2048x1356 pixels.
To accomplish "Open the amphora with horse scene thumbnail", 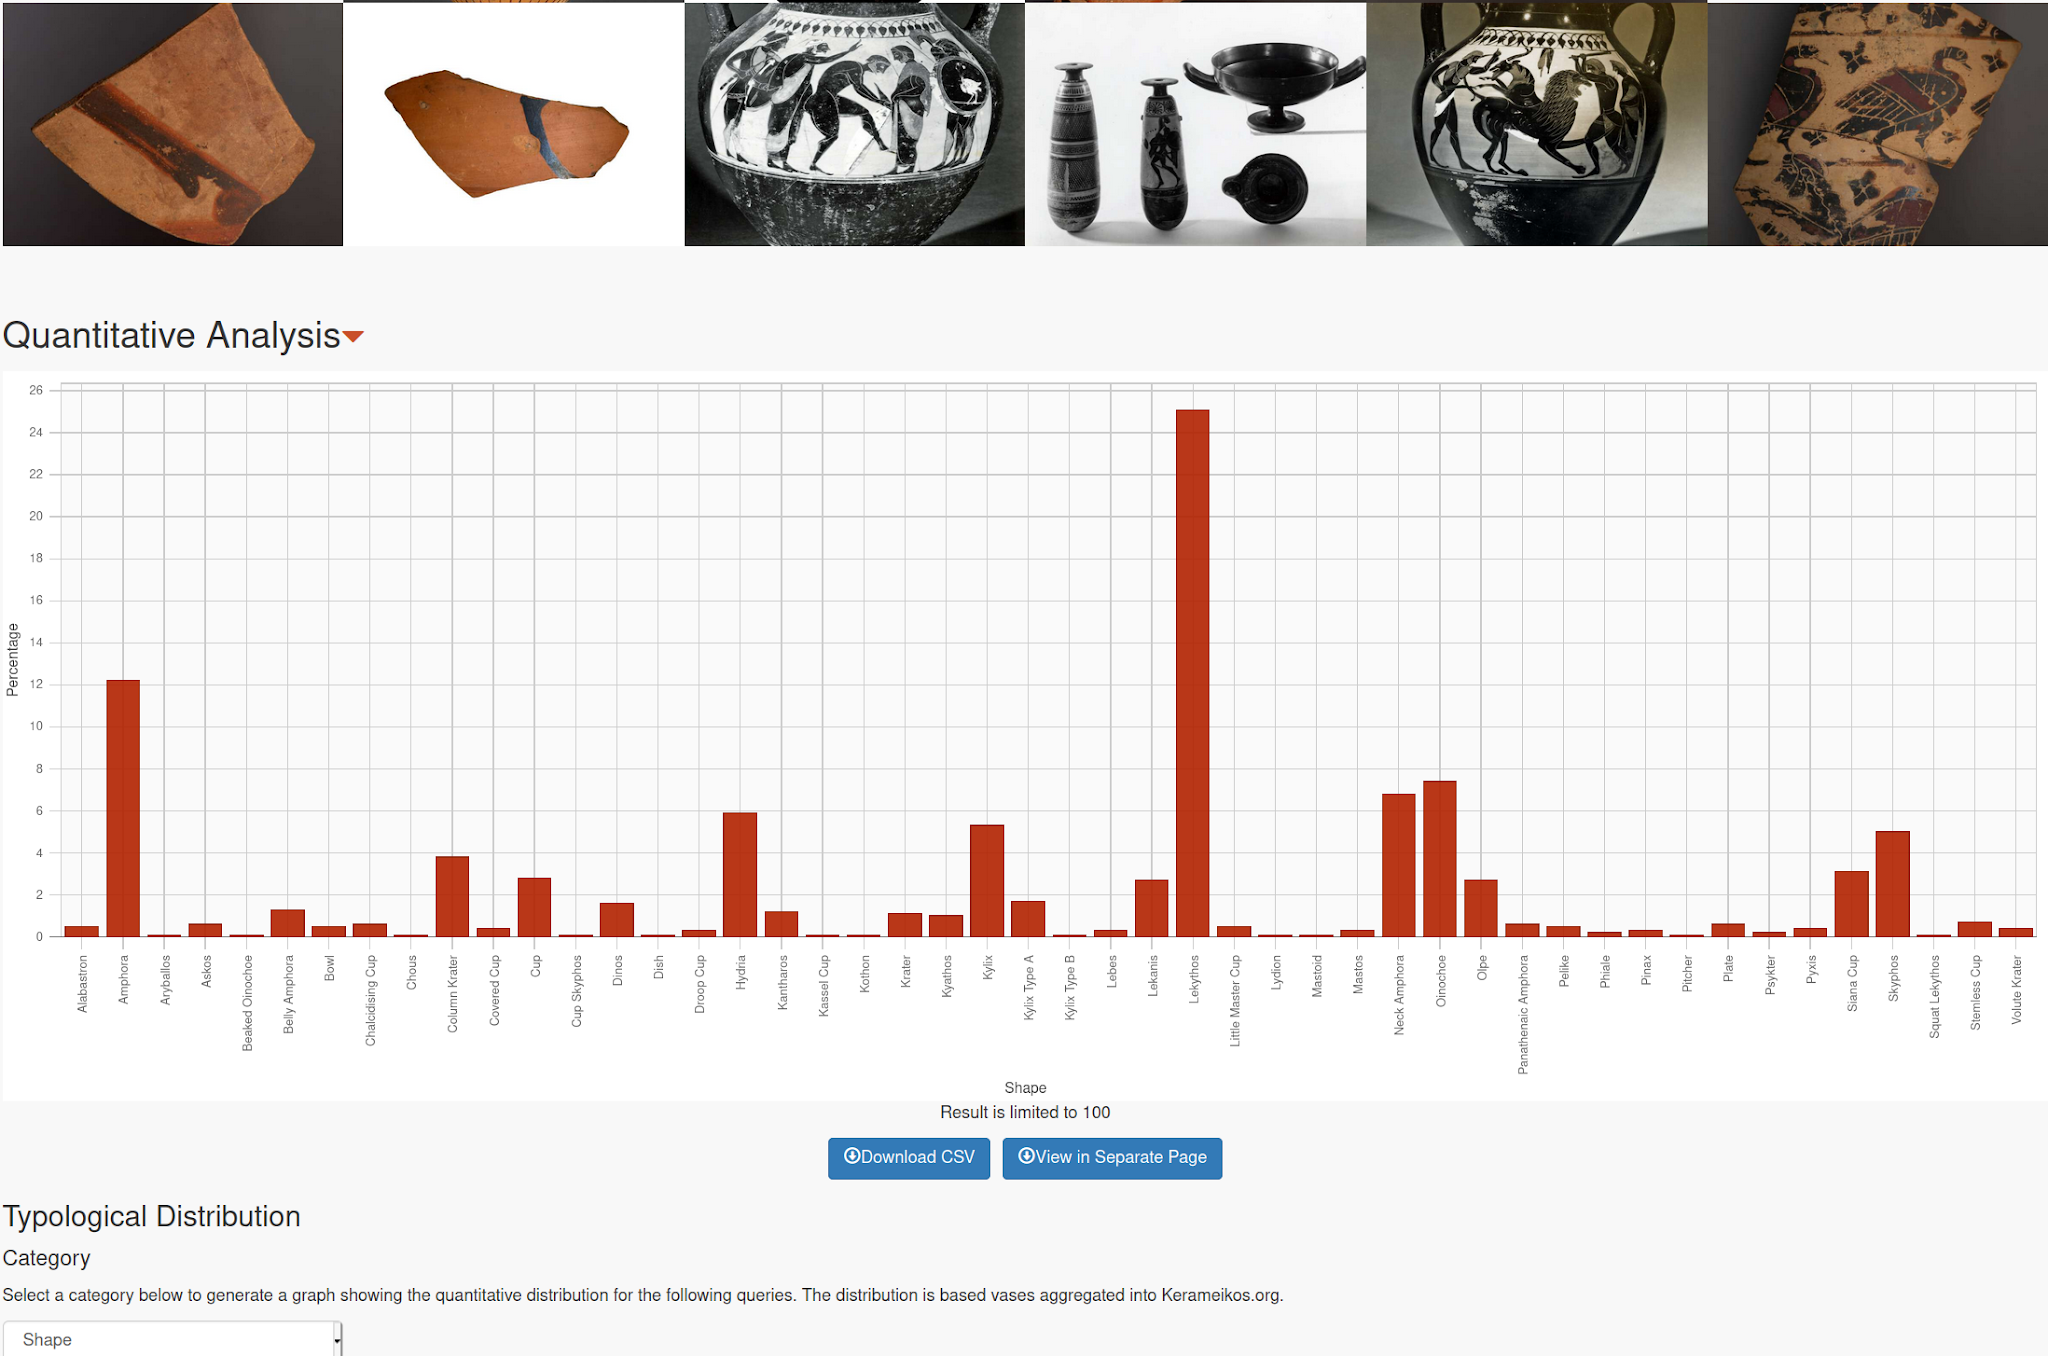I will click(x=1536, y=124).
